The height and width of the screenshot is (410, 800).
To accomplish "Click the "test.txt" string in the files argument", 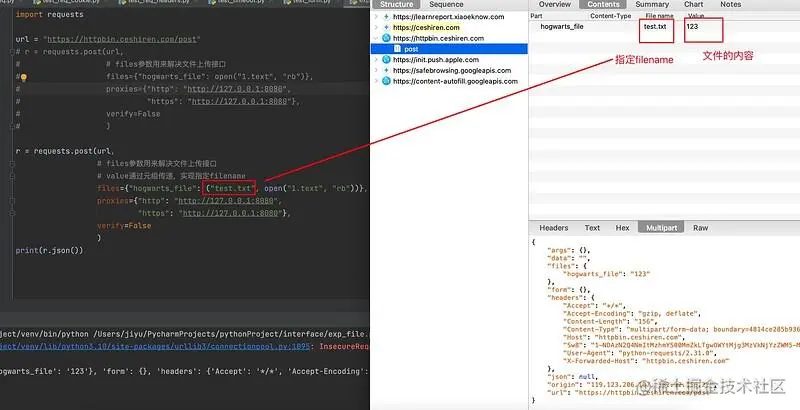I will point(231,188).
